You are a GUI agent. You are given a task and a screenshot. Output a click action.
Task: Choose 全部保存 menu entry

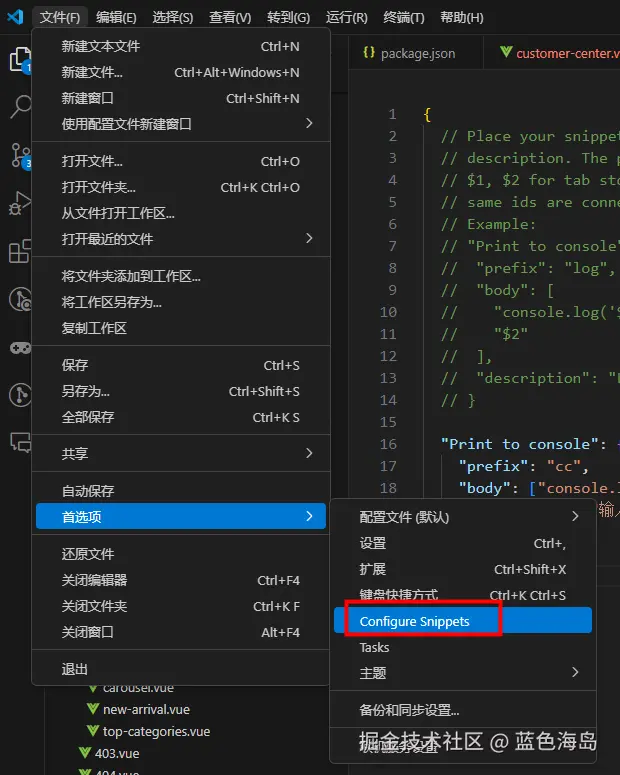click(181, 417)
